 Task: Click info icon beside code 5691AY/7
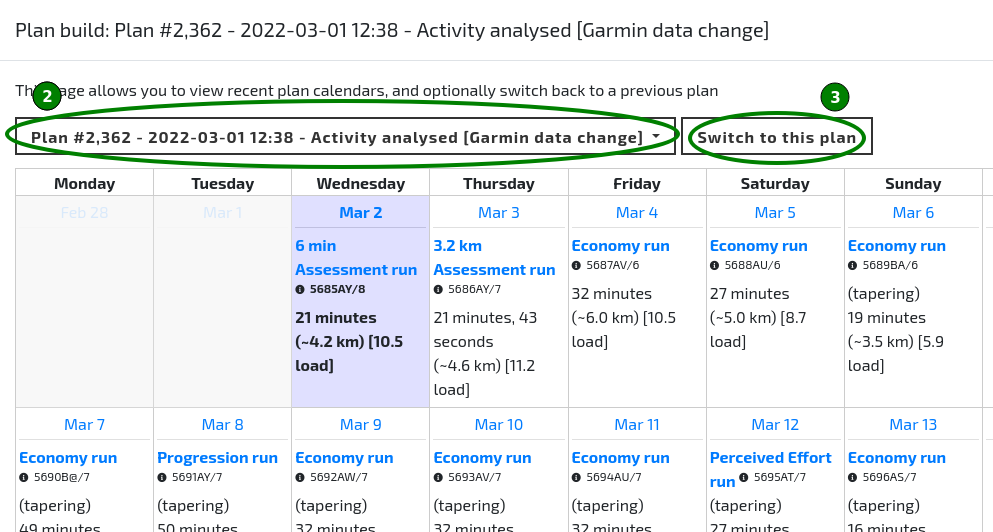(162, 478)
